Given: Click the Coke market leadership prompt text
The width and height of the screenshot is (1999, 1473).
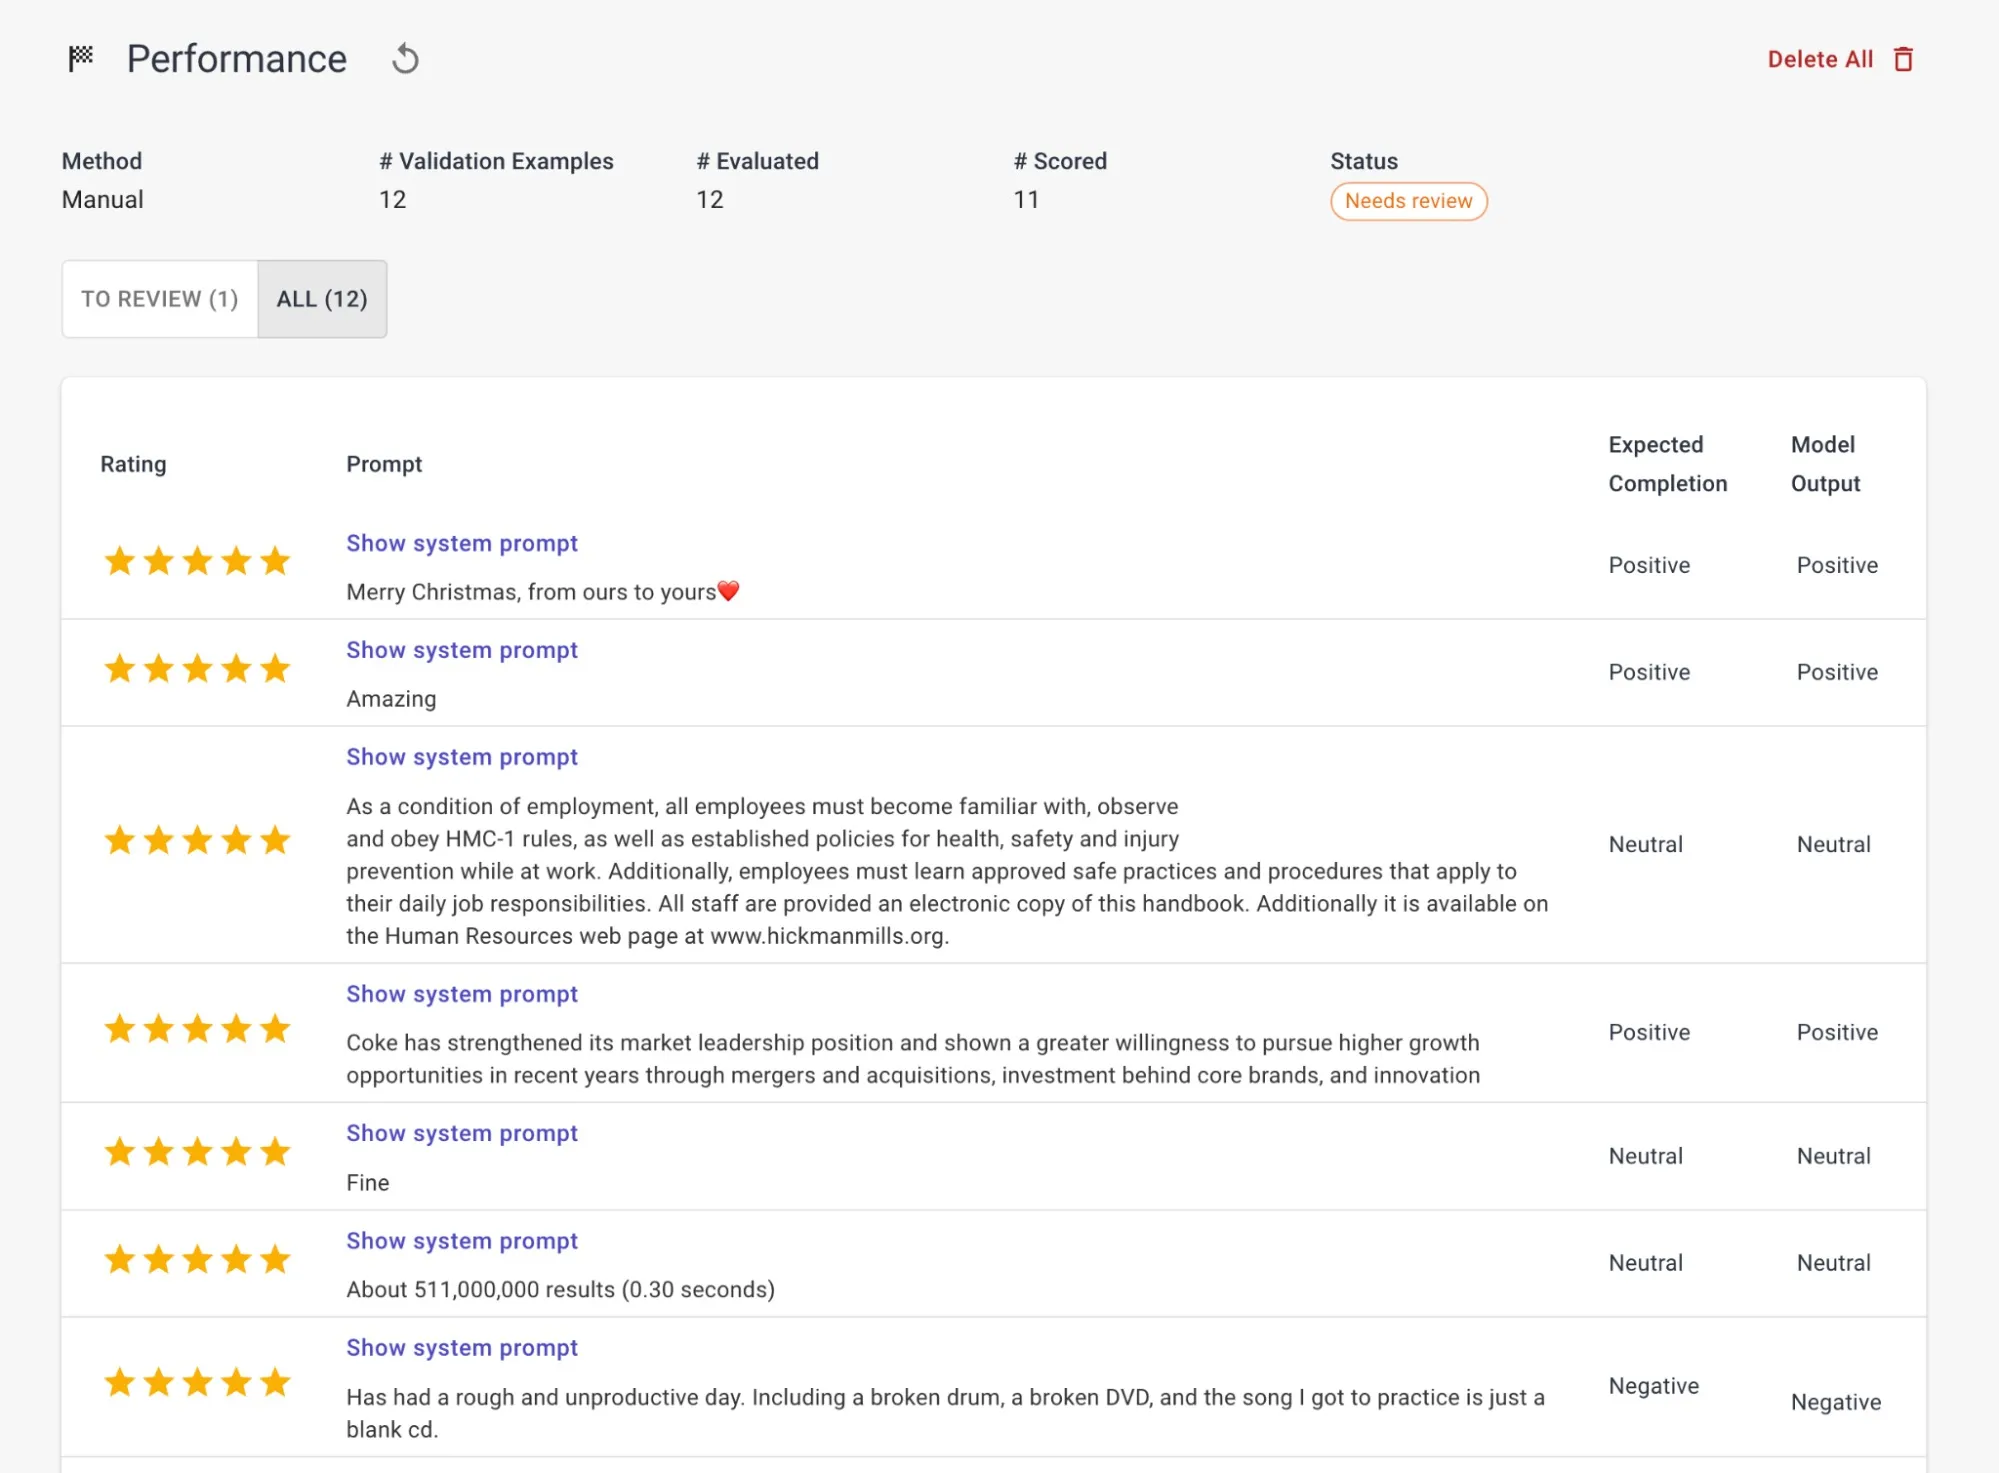Looking at the screenshot, I should (x=913, y=1059).
